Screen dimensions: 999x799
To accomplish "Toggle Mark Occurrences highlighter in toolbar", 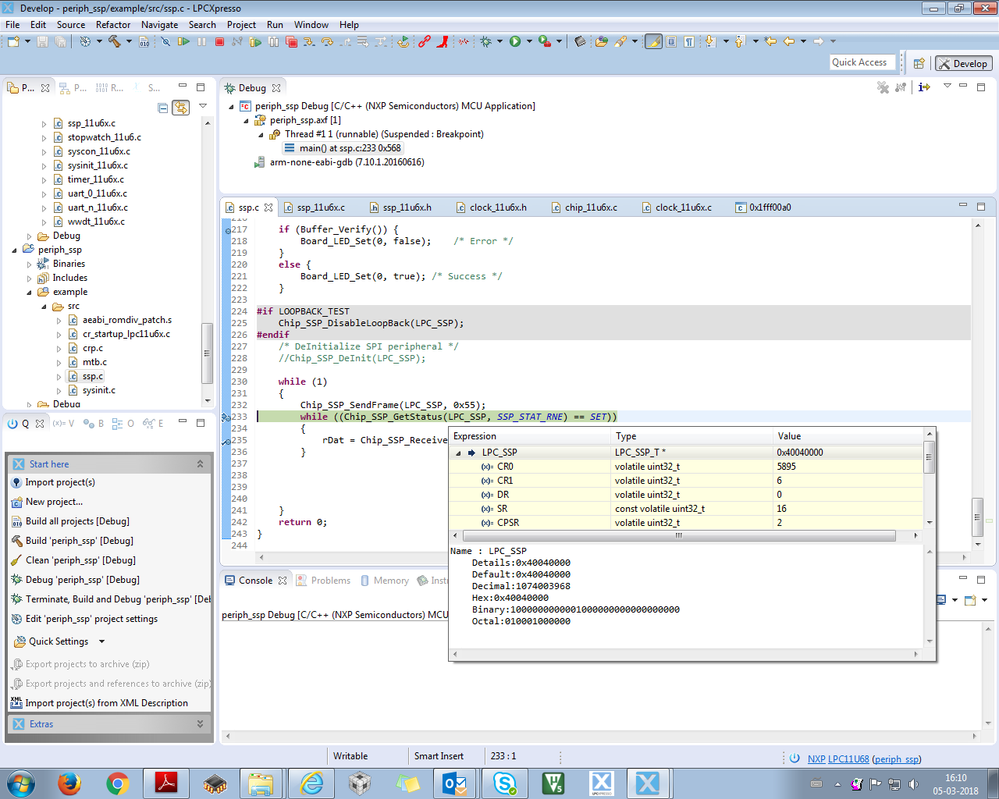I will point(652,42).
